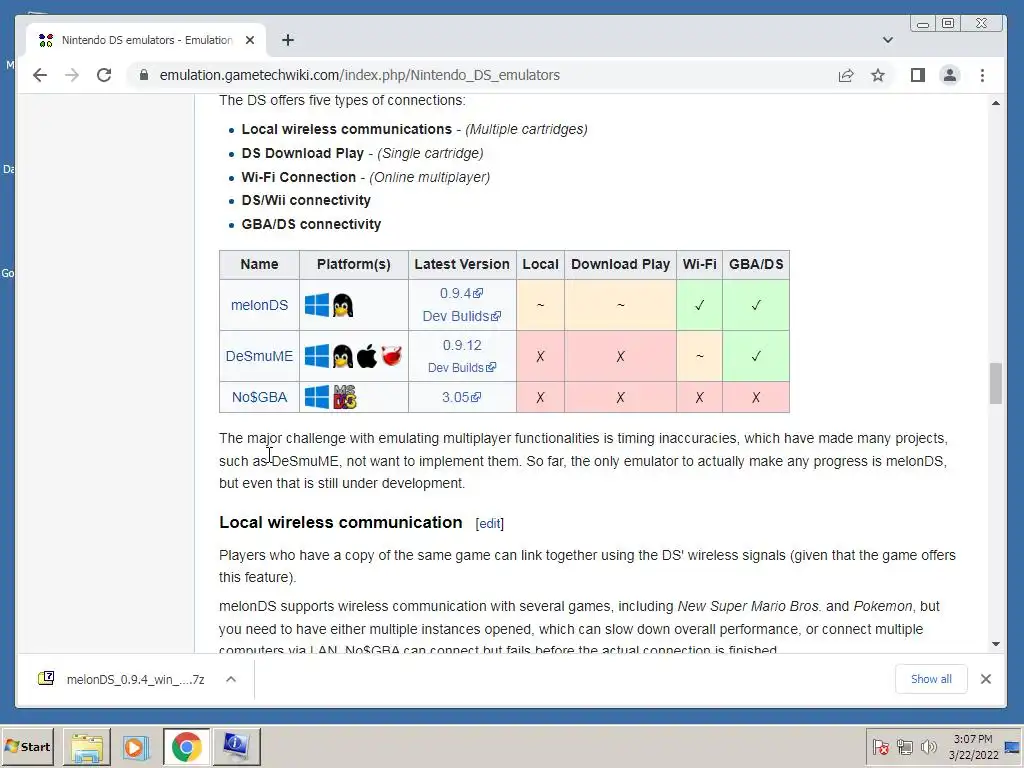Close the downloads bar
The image size is (1024, 768).
(x=985, y=679)
